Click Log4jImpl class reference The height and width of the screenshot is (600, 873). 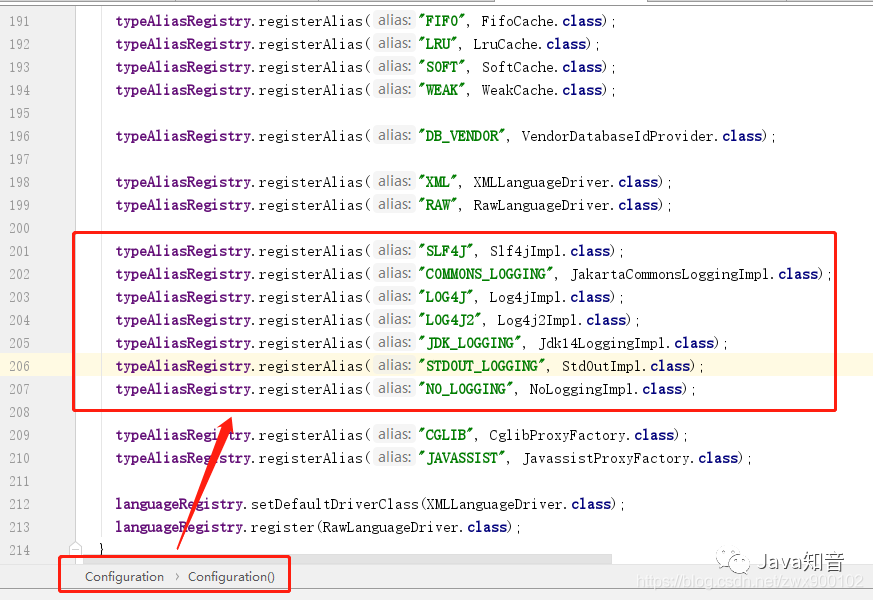525,297
